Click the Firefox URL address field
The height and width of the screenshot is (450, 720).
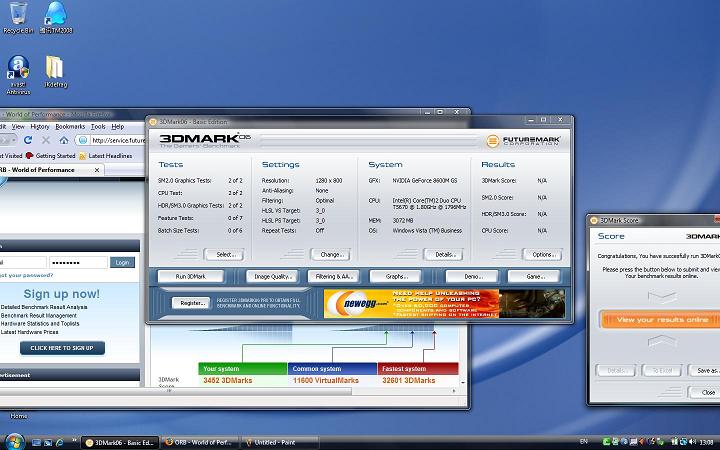118,140
